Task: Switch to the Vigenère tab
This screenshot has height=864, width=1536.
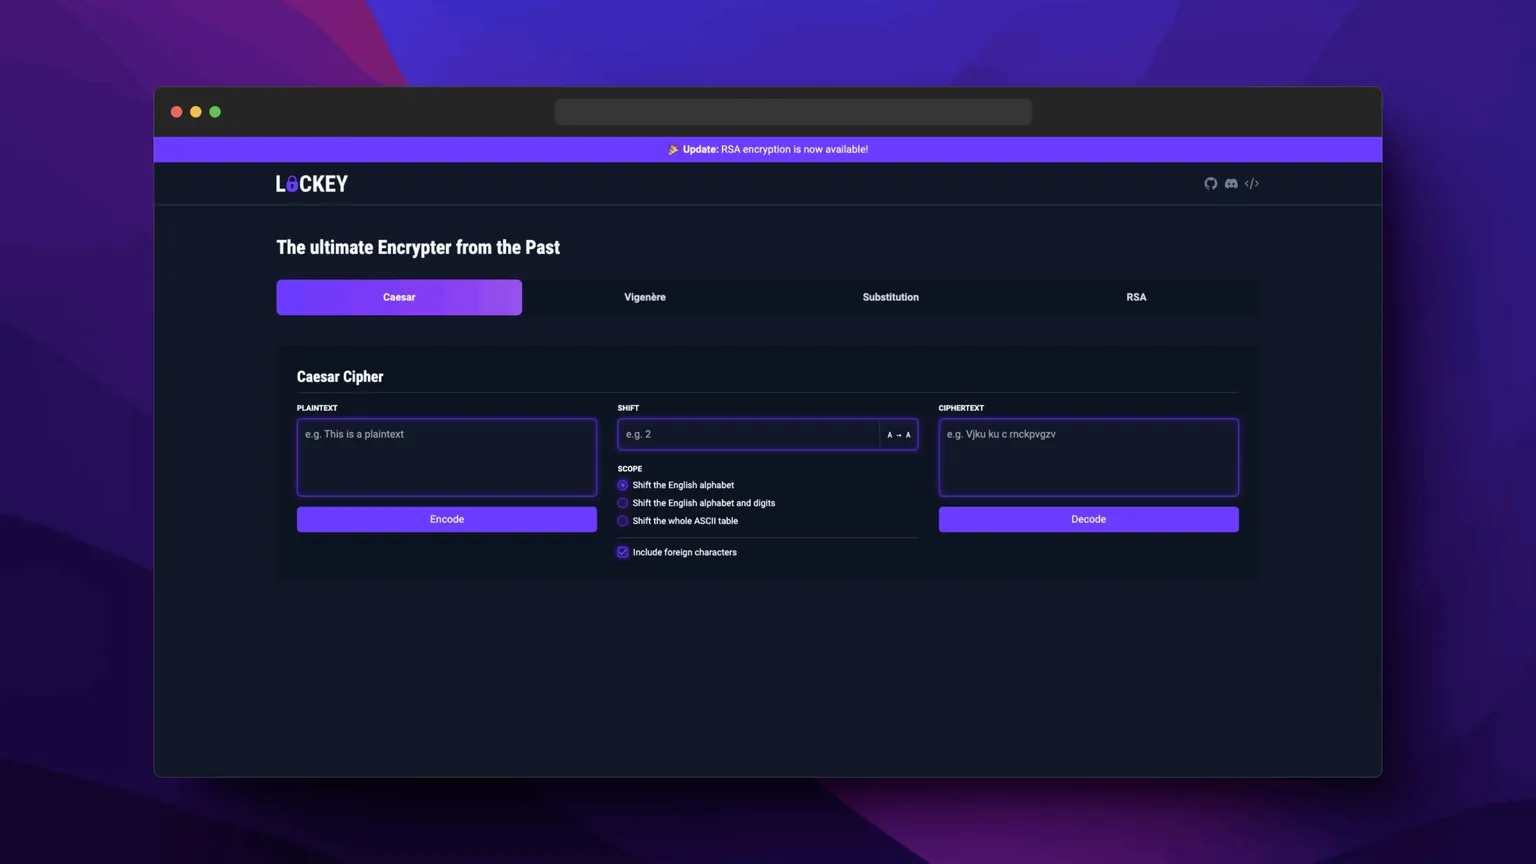Action: (644, 296)
